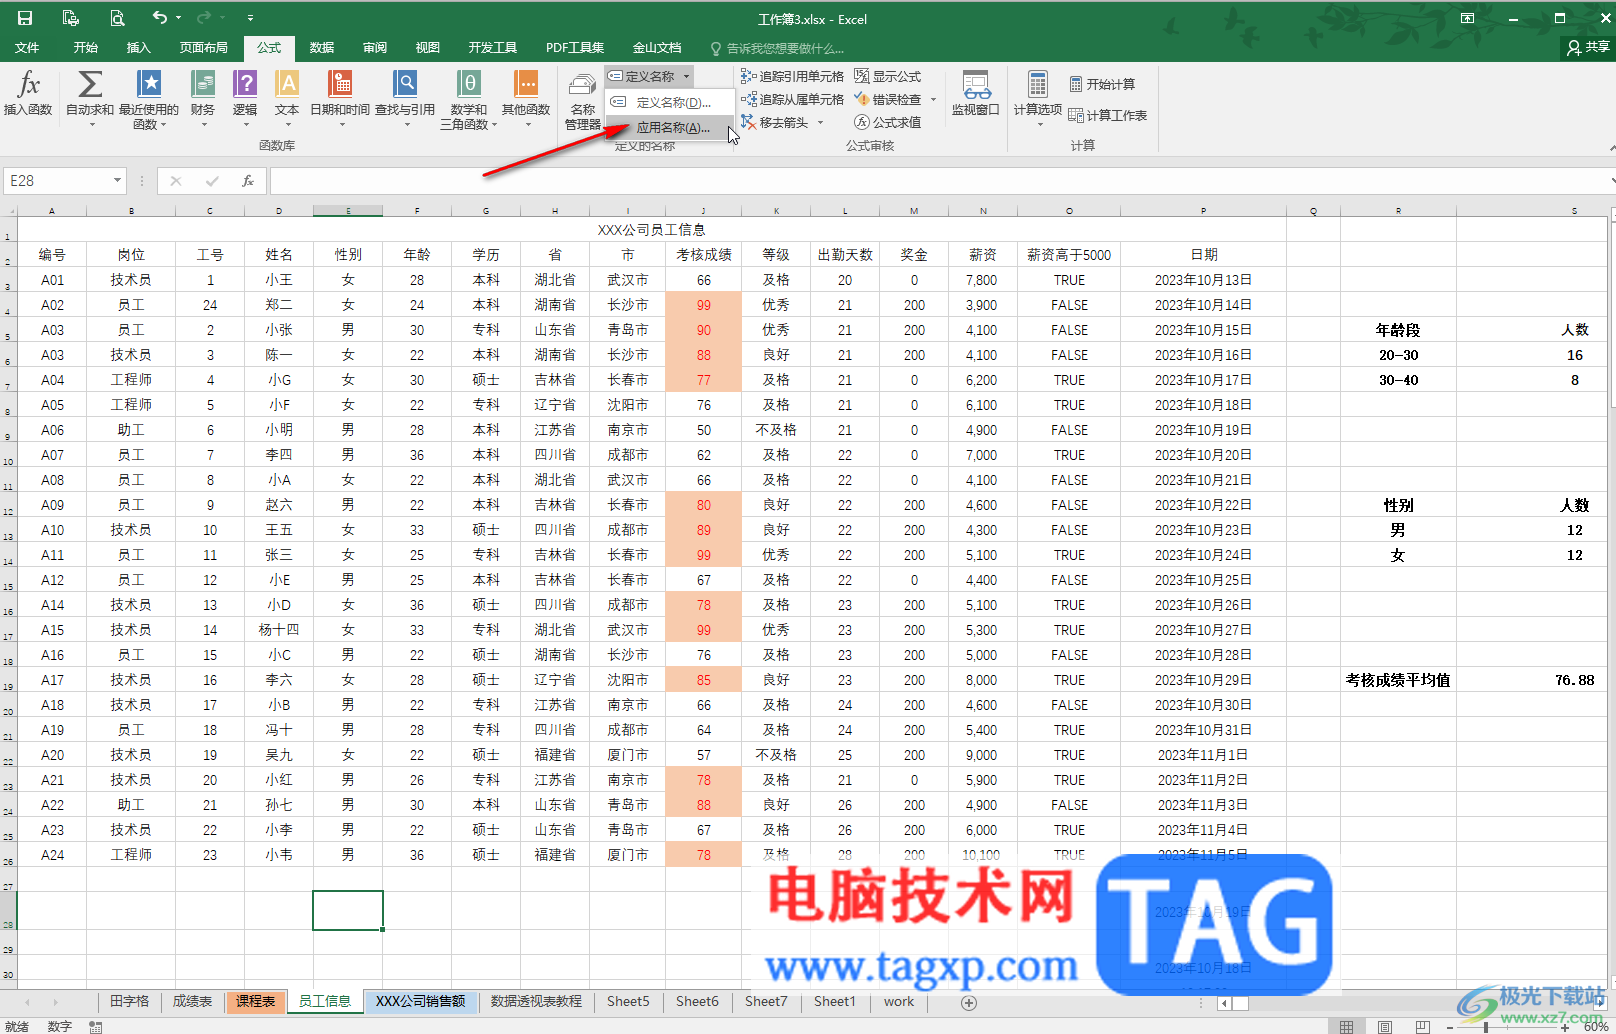1616x1034 pixels.
Task: Add a new sheet with plus button
Action: pyautogui.click(x=968, y=1002)
